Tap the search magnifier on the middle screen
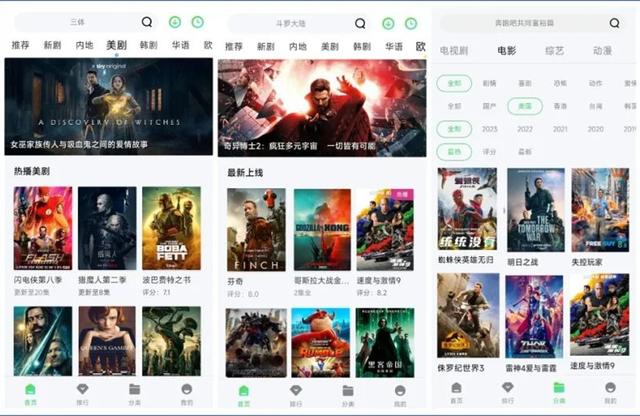 (360, 23)
